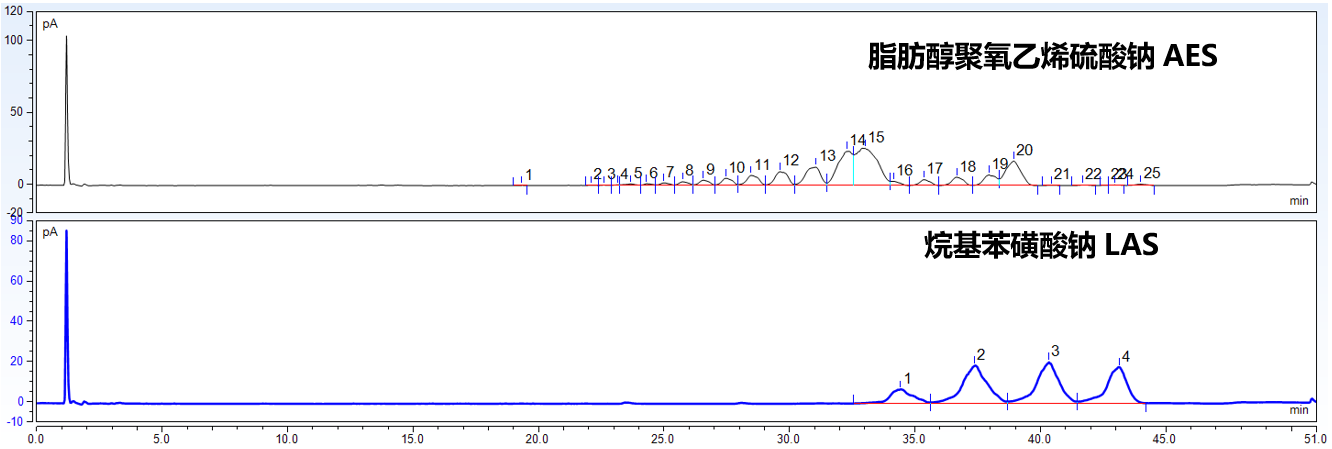The width and height of the screenshot is (1332, 449).
Task: Click the LAS chromatogram title text
Action: click(x=1041, y=245)
